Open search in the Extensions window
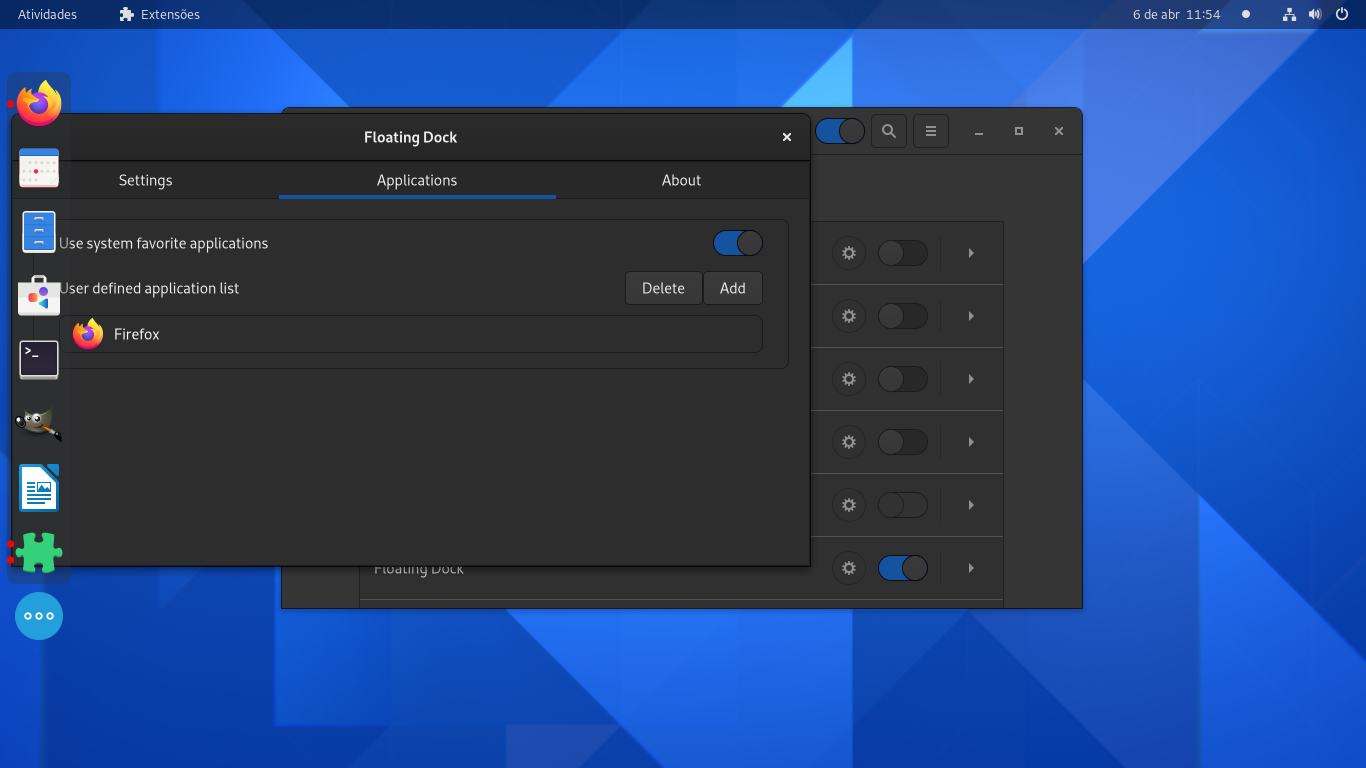 (888, 130)
